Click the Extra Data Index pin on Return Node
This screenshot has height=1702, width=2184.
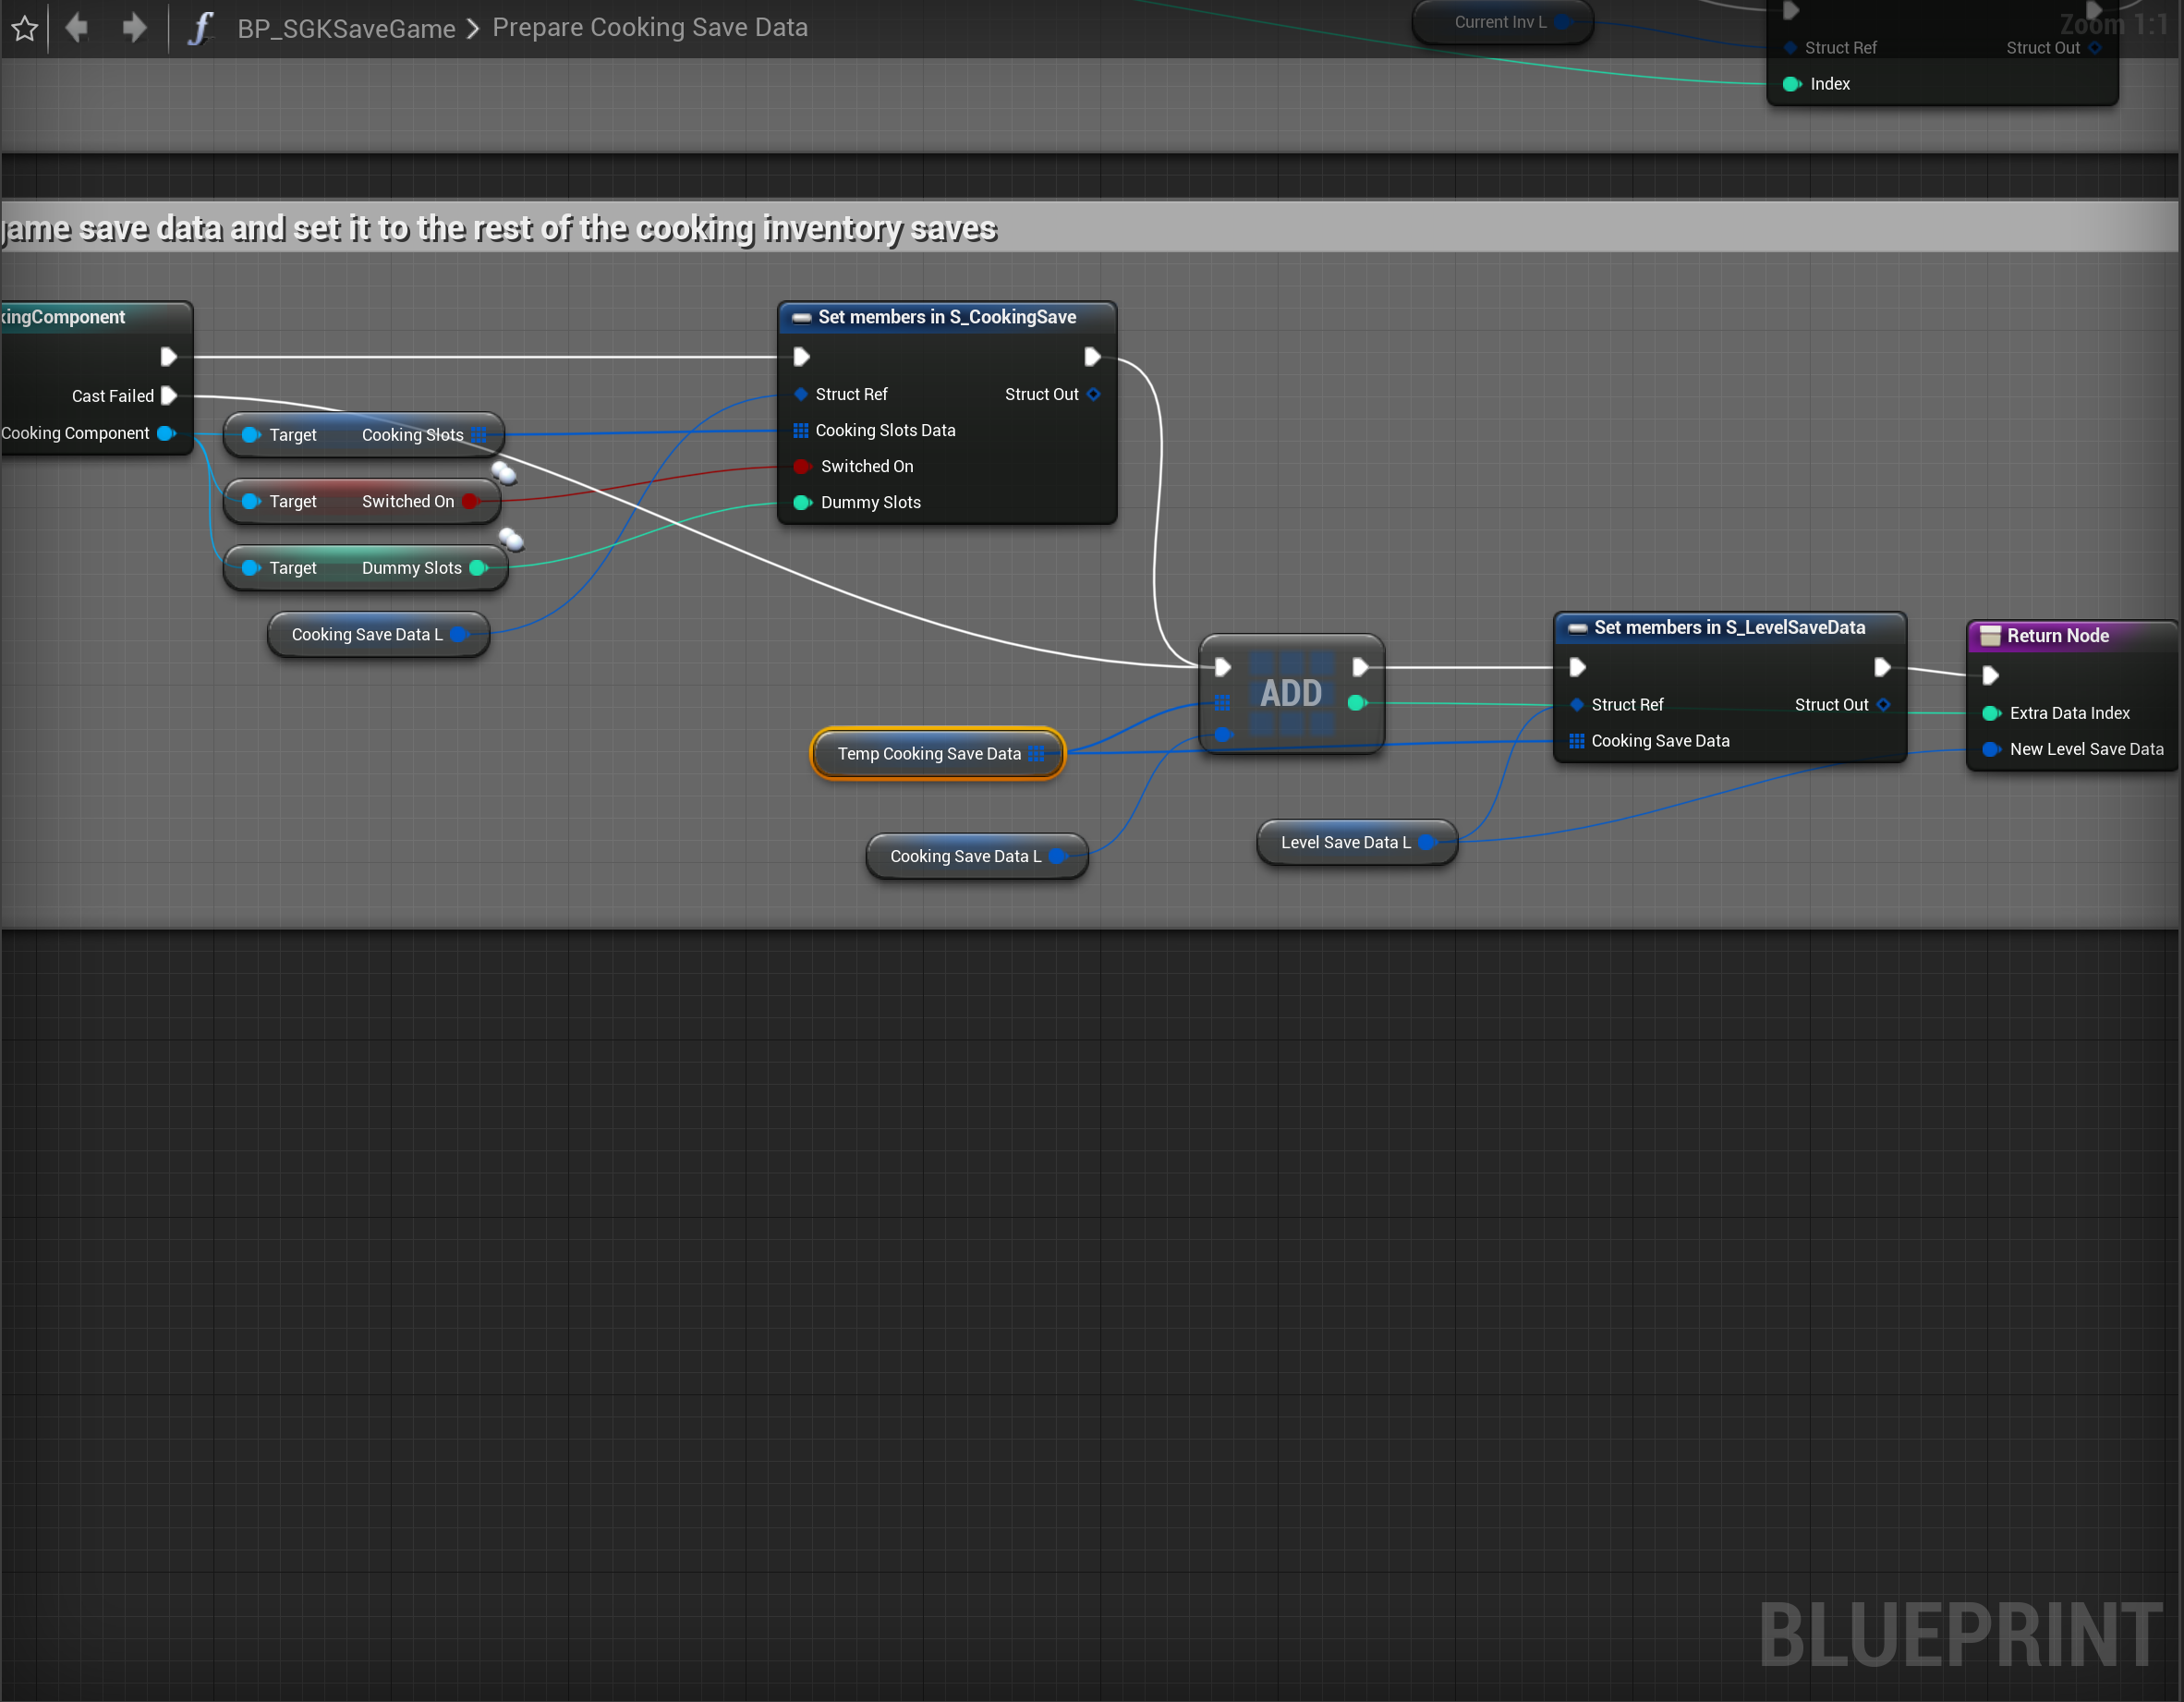click(x=1990, y=713)
